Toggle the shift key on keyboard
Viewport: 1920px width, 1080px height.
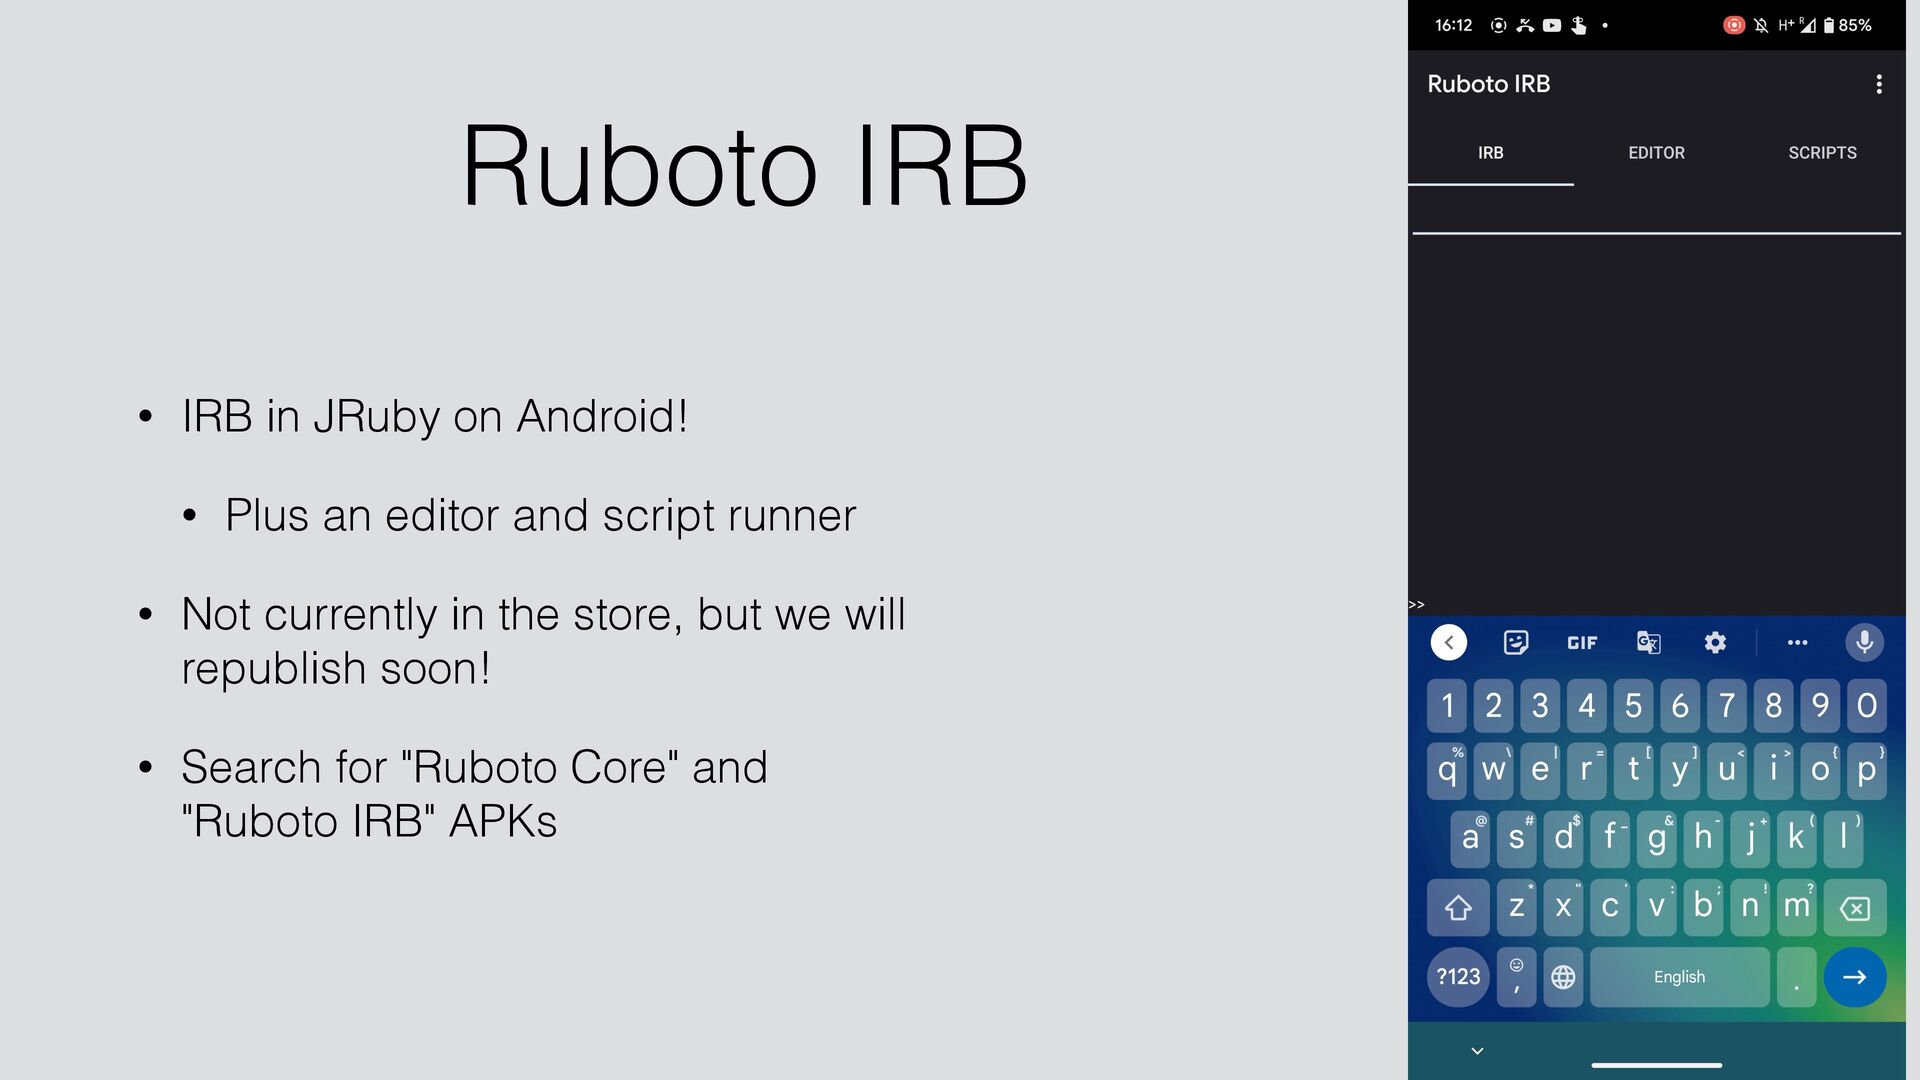[1458, 907]
